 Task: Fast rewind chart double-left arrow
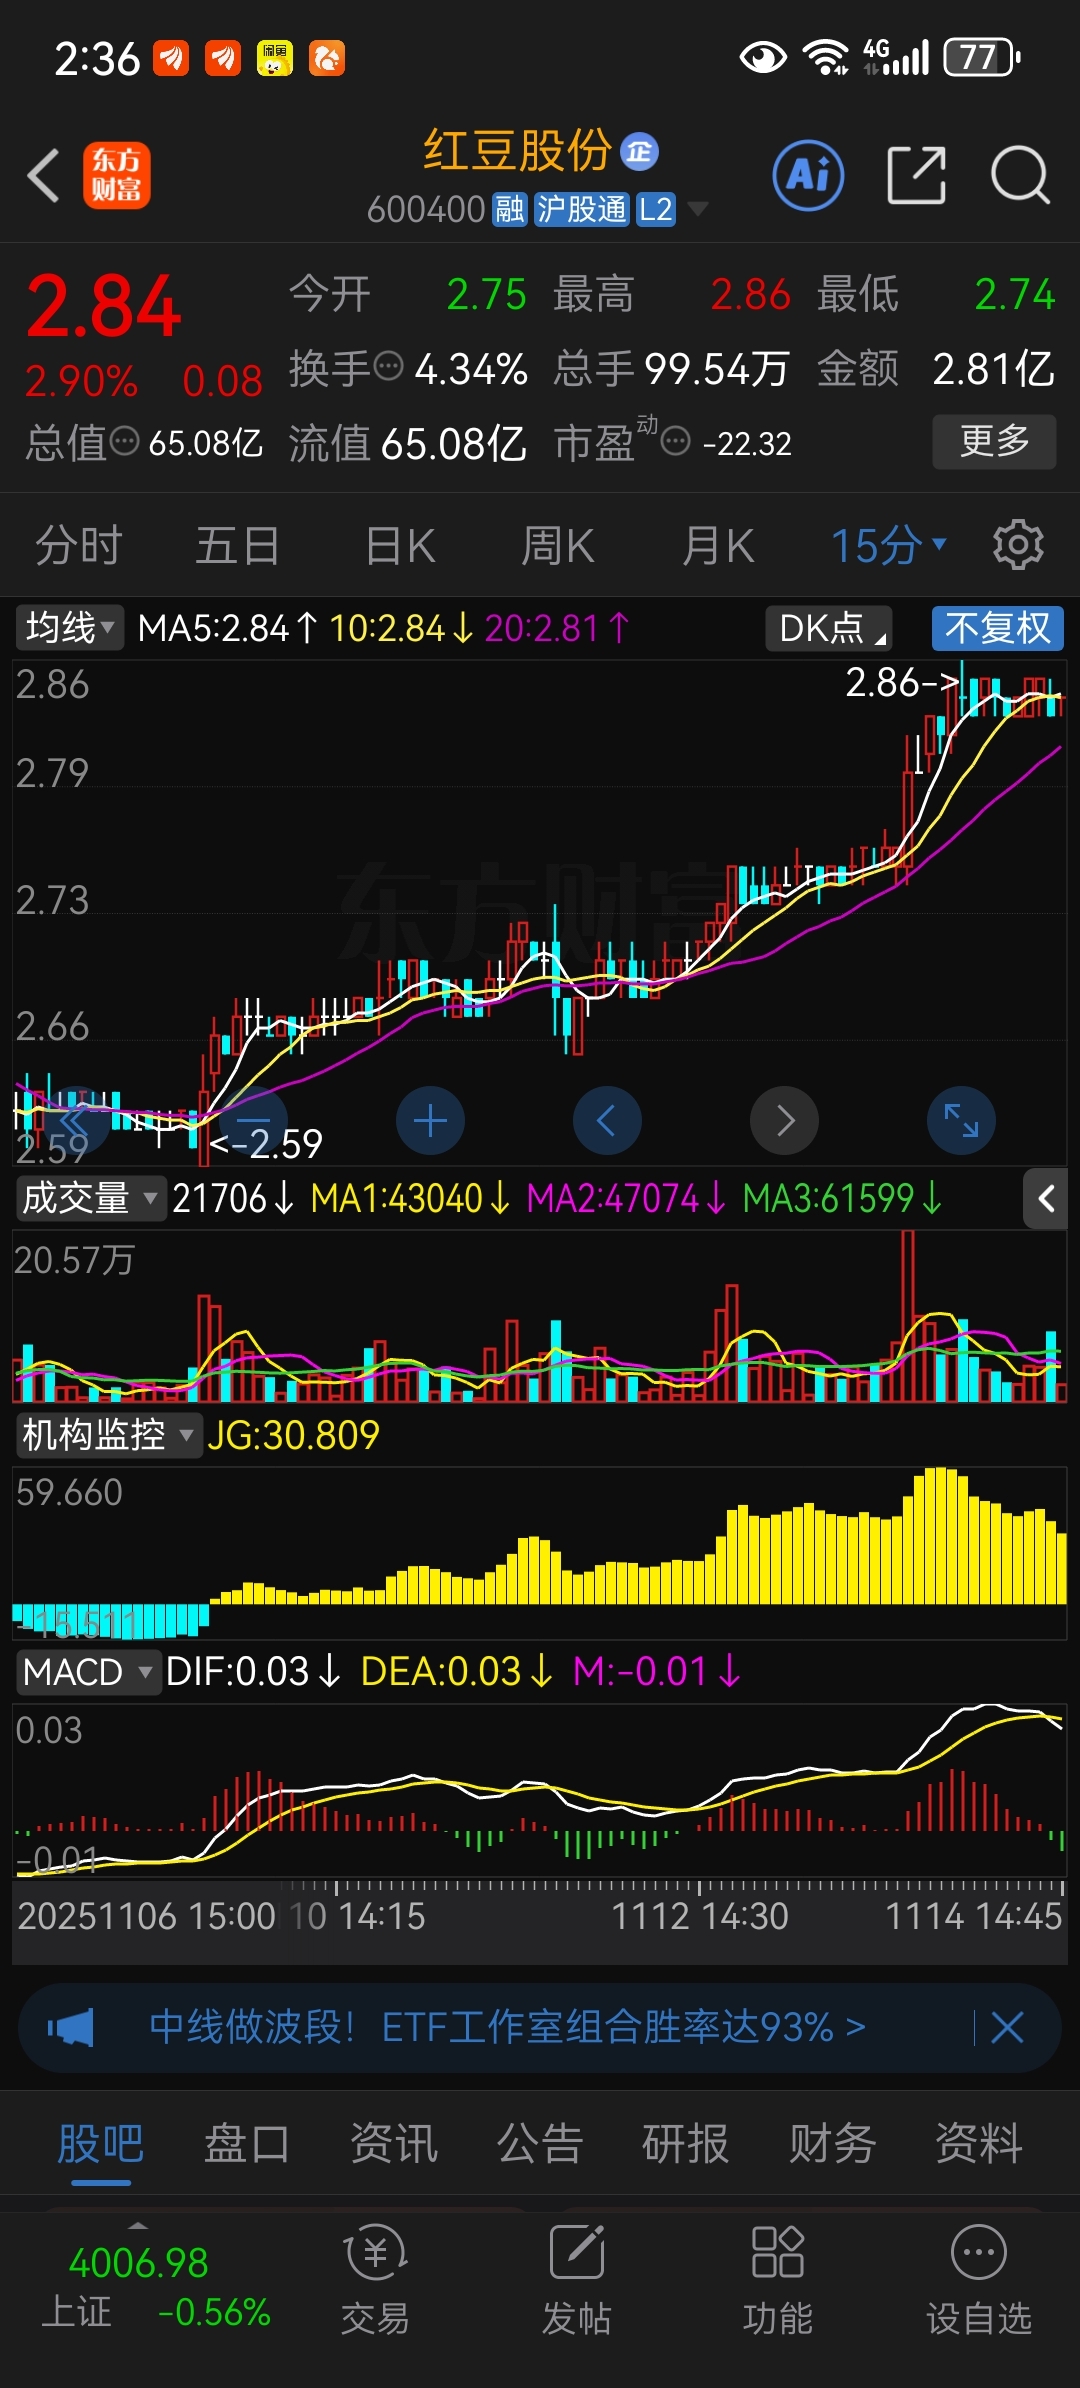(76, 1121)
